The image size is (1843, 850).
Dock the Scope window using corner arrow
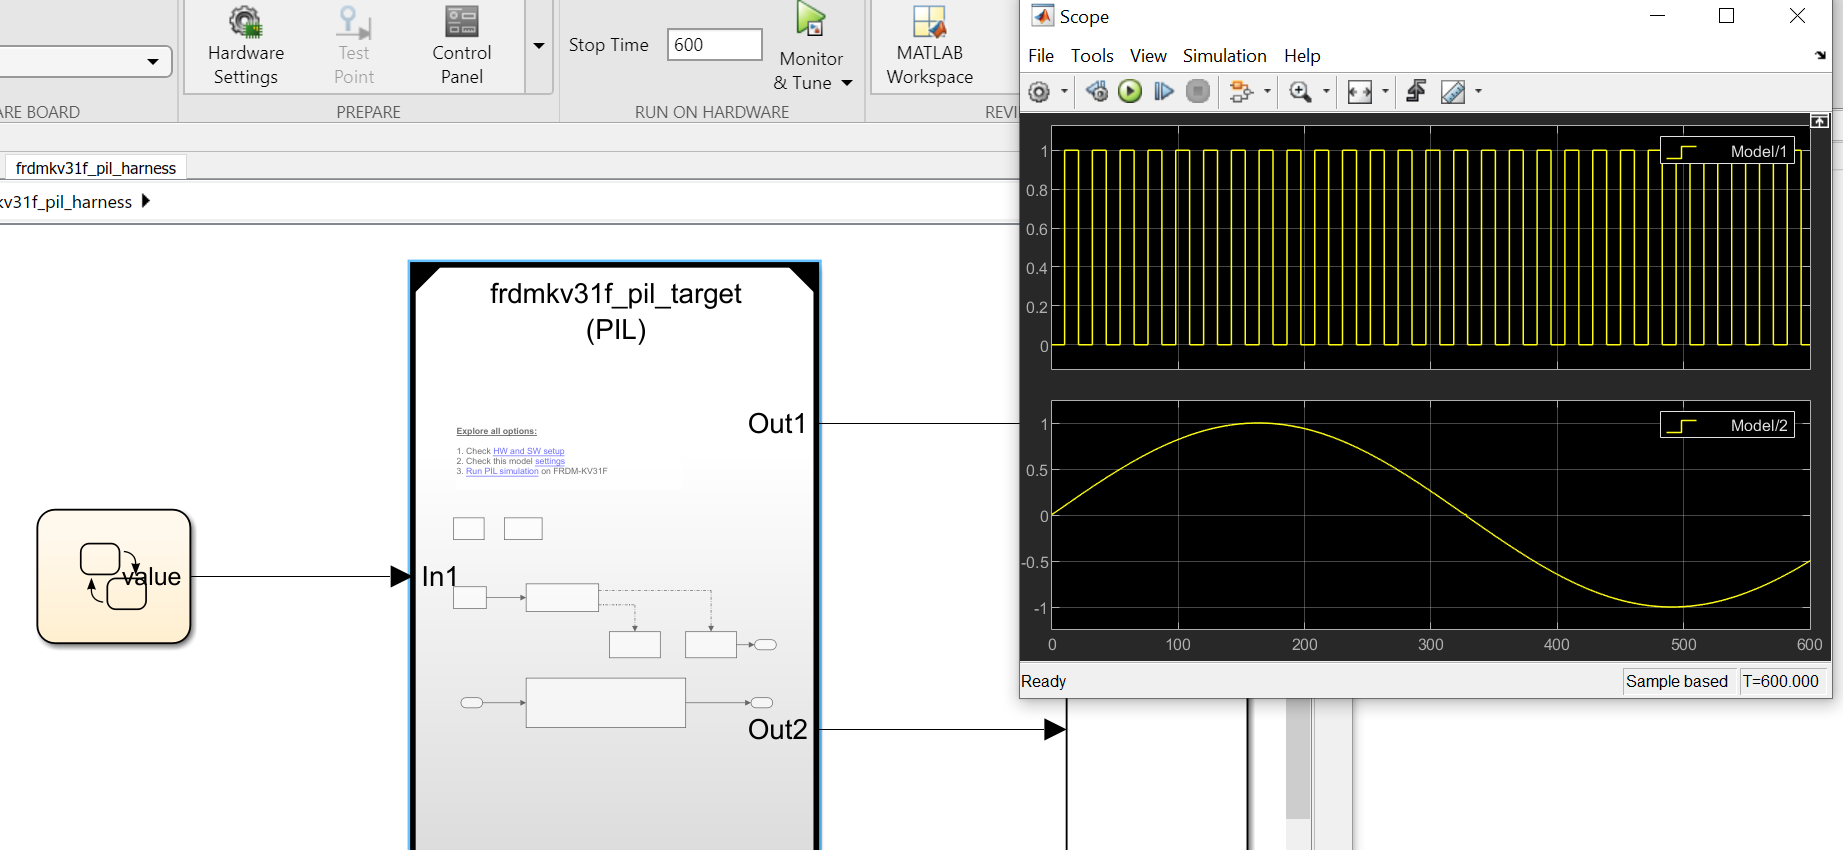pyautogui.click(x=1820, y=56)
